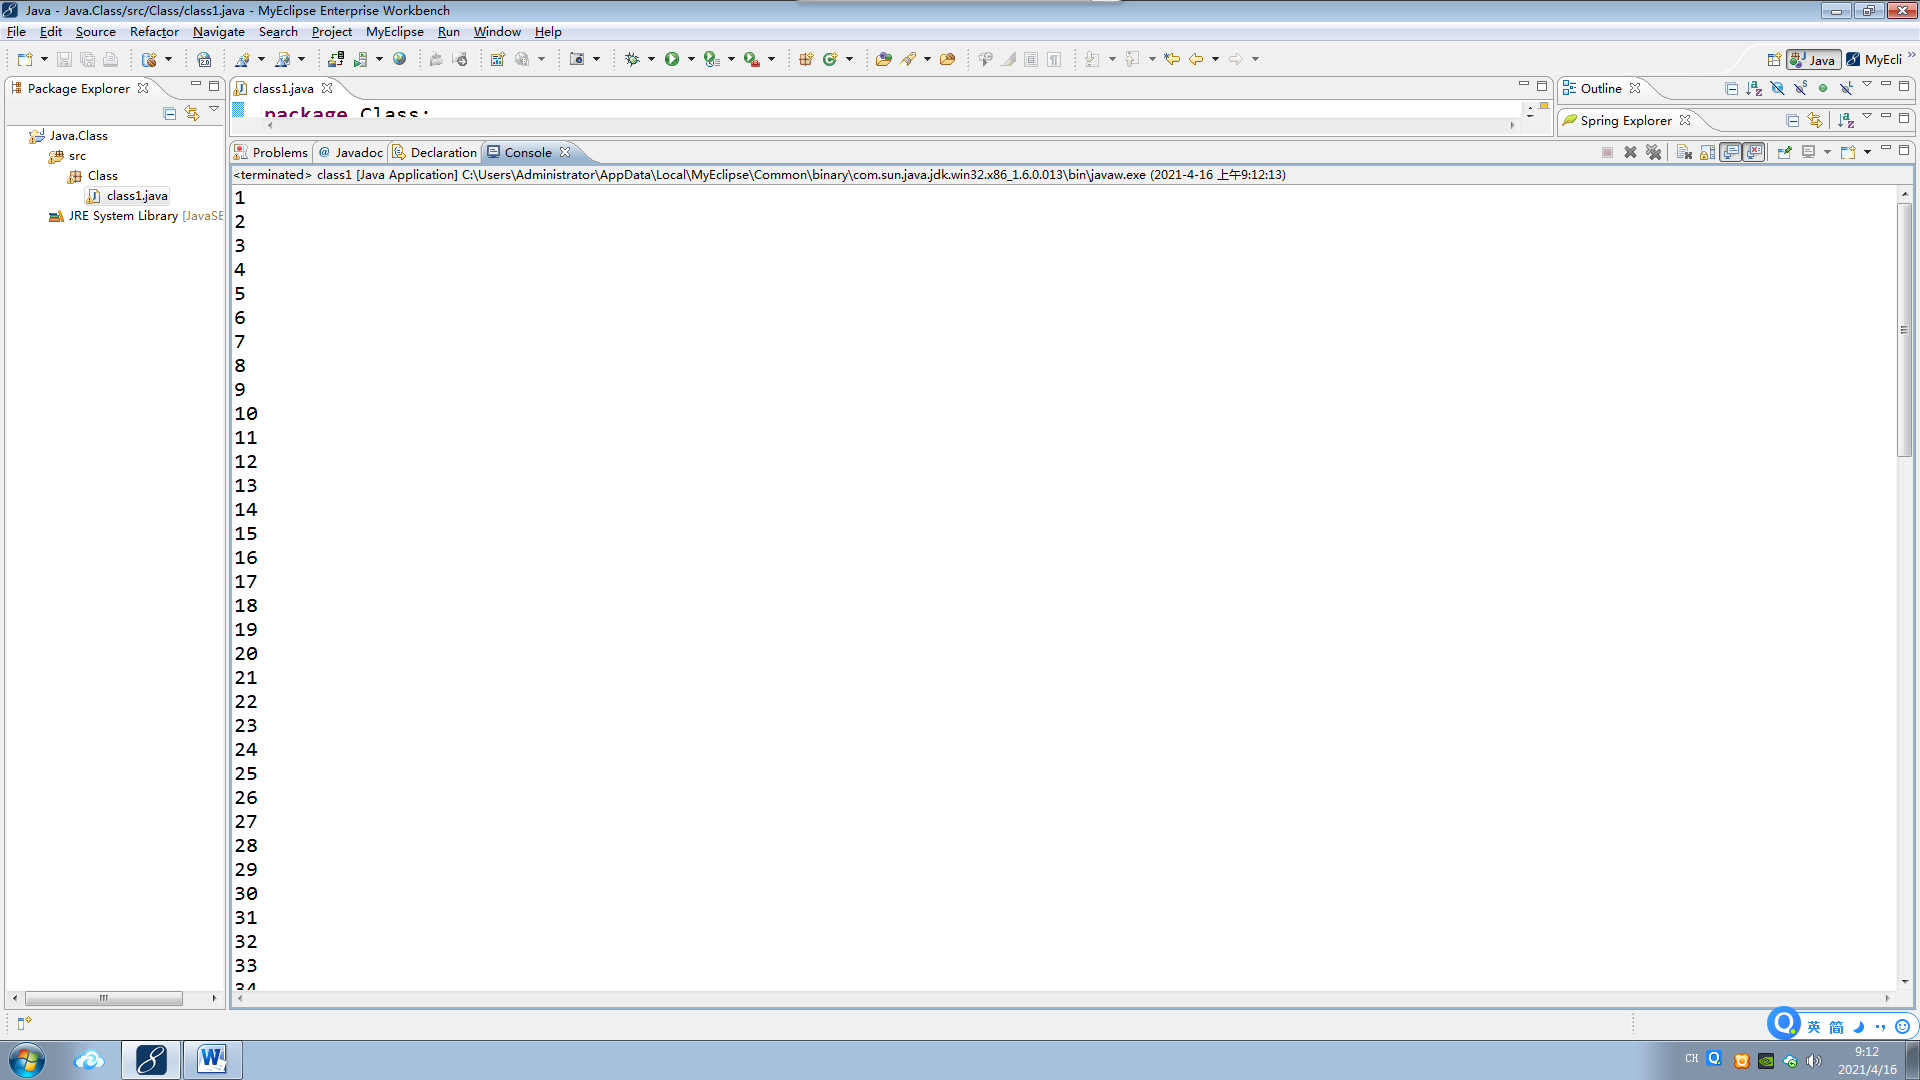Screen dimensions: 1920x1080
Task: Remove all terminated launches in console
Action: [1653, 152]
